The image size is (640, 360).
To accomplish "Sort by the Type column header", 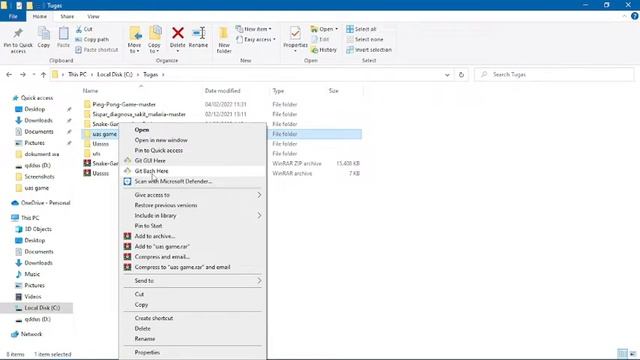I will 278,91.
